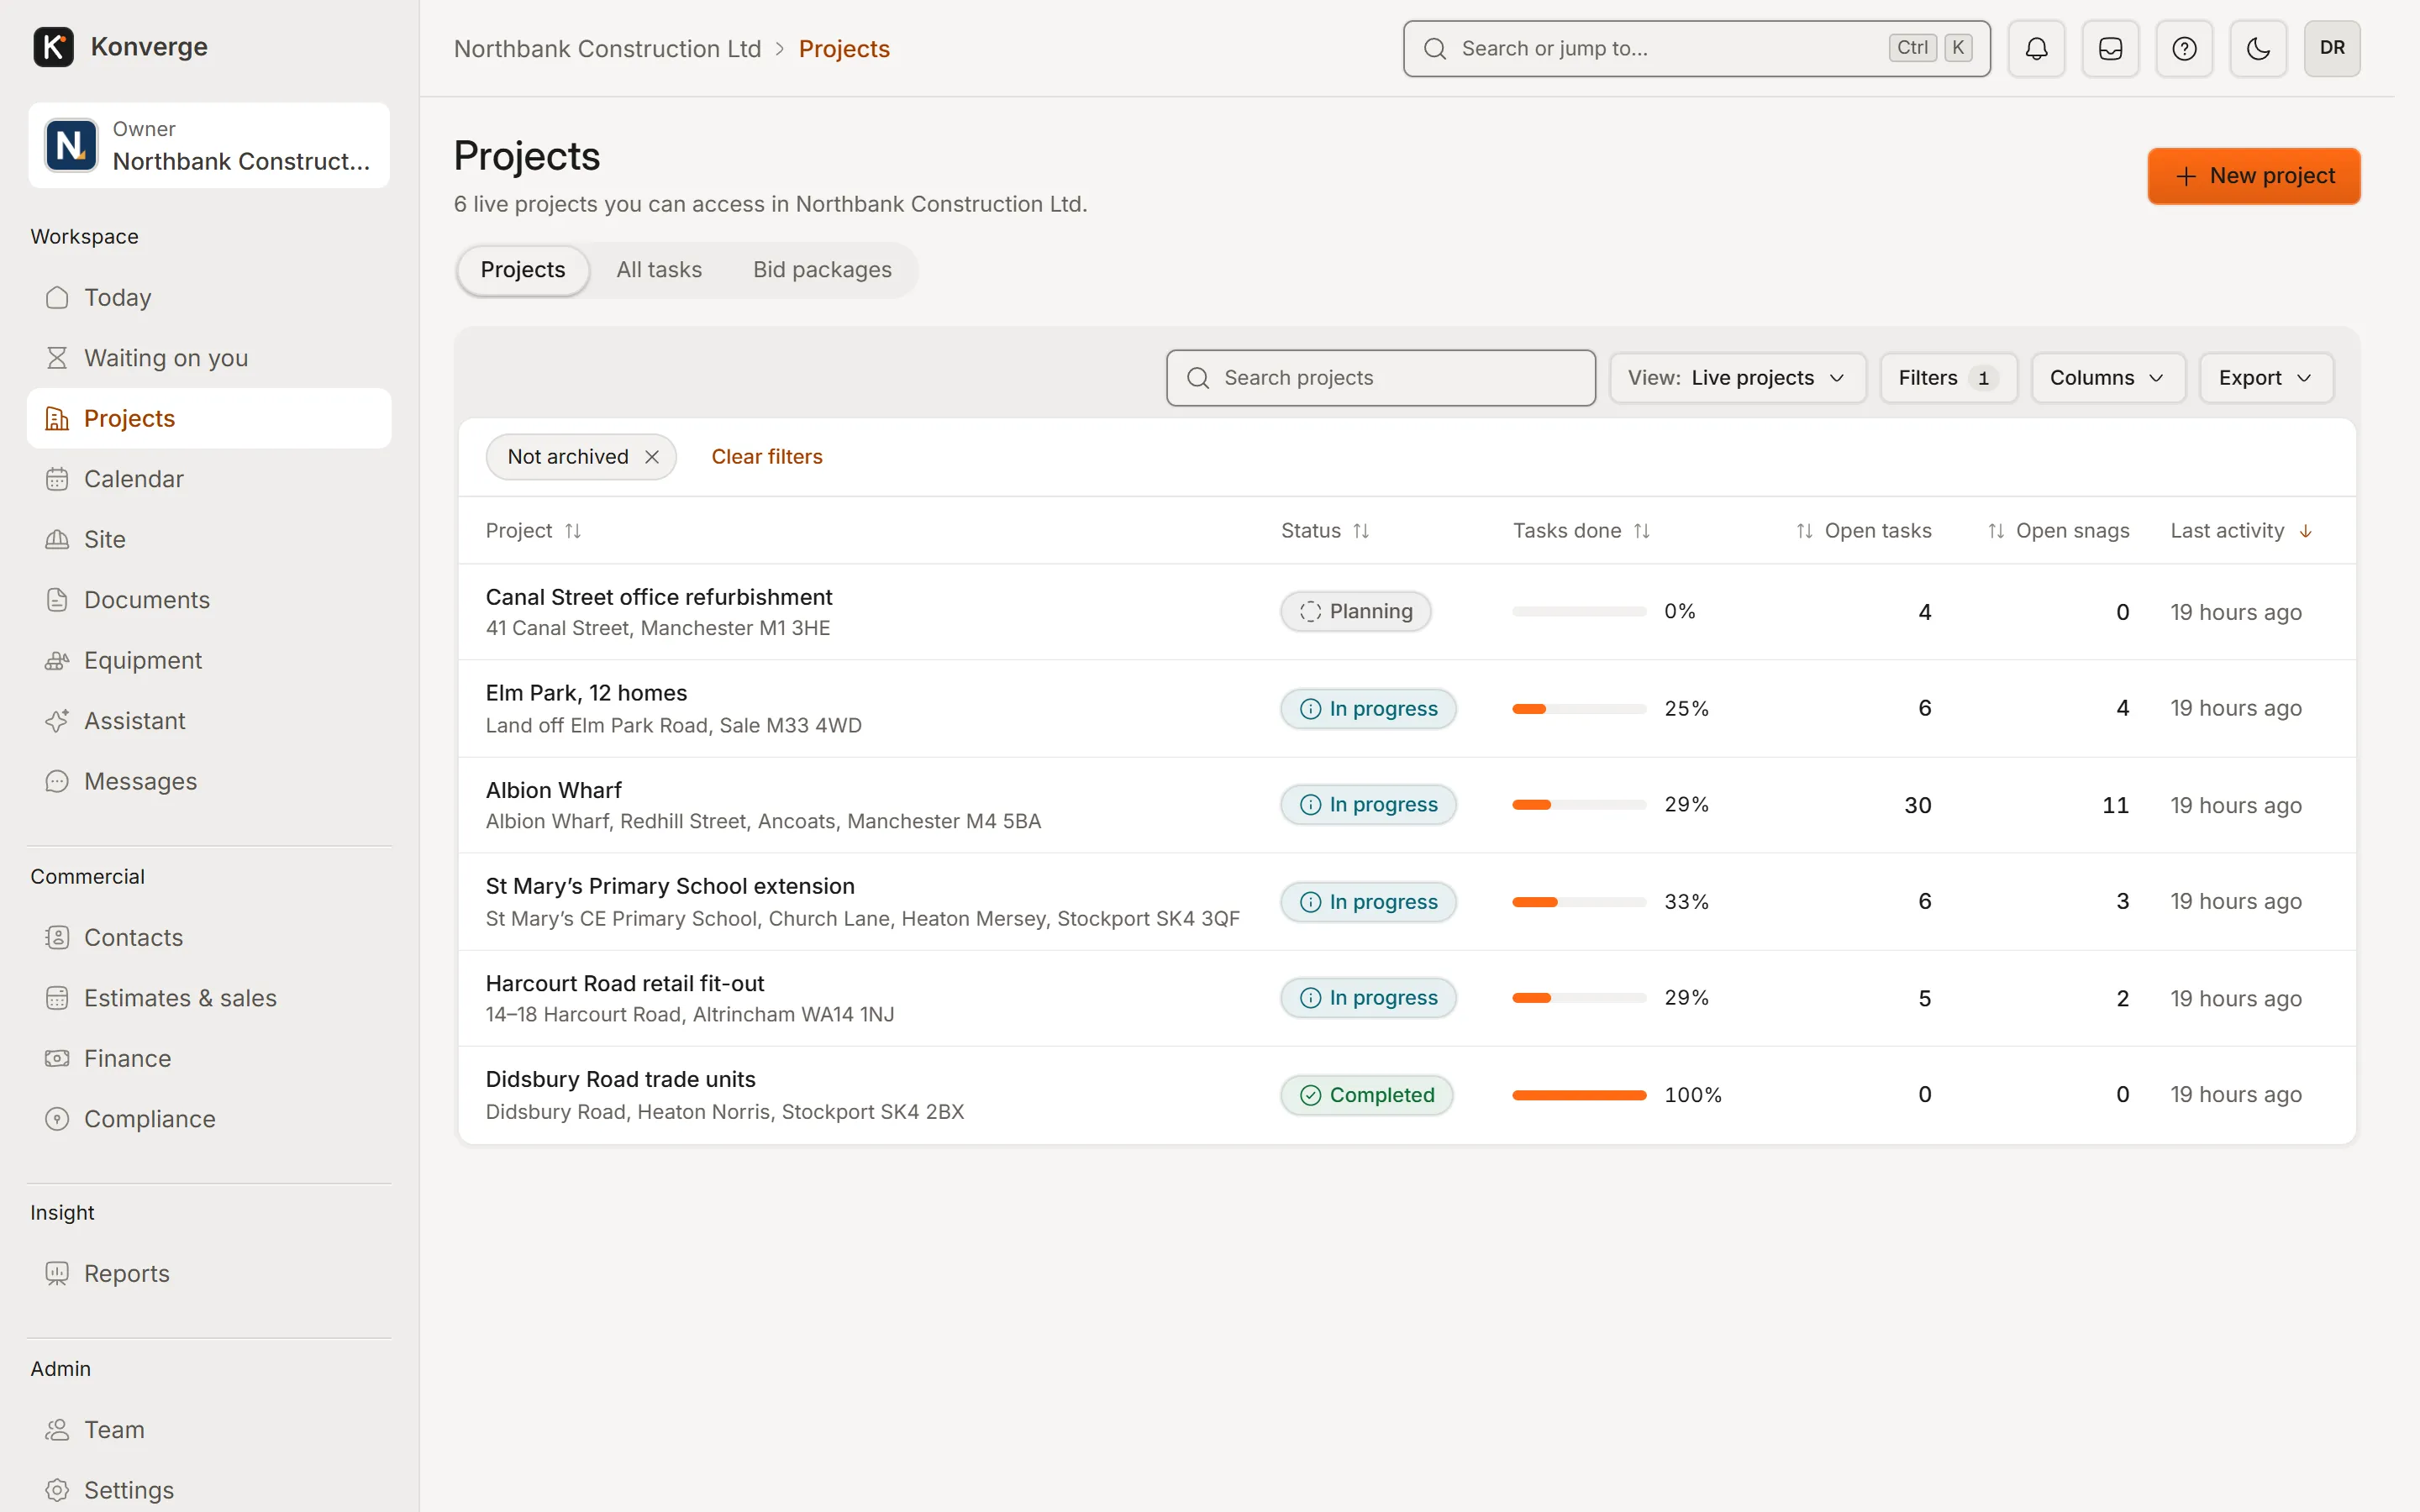Go to Today in sidebar
The height and width of the screenshot is (1512, 2420).
point(209,297)
